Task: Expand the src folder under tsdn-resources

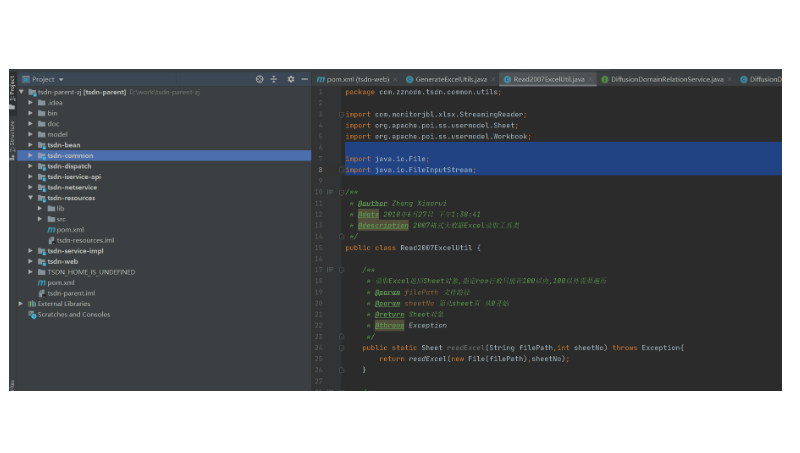Action: pyautogui.click(x=40, y=219)
